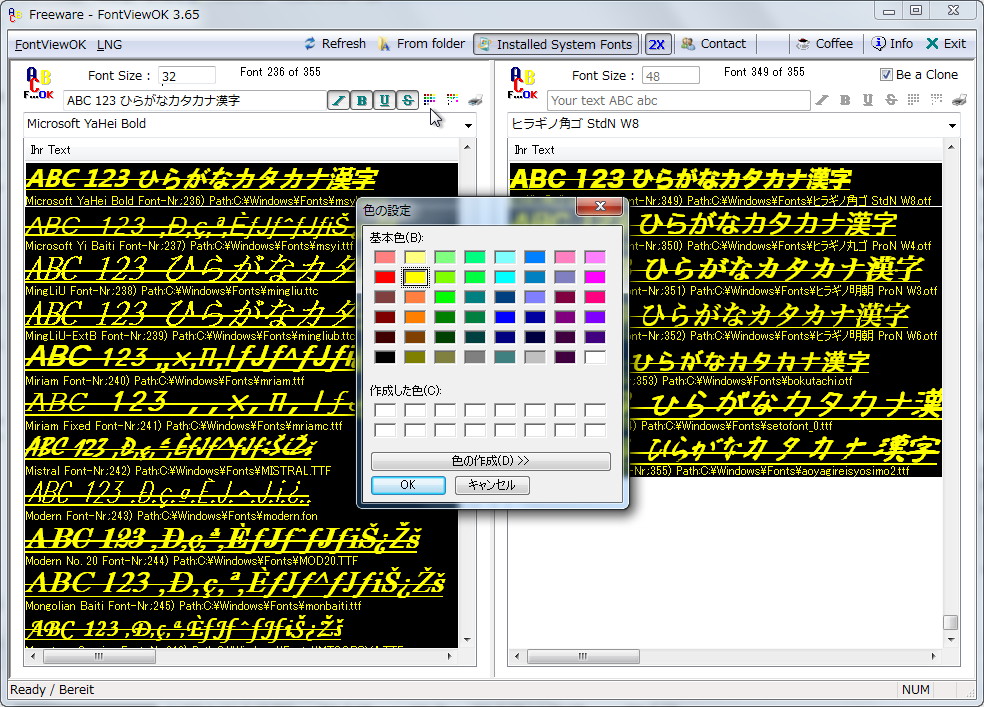This screenshot has width=984, height=707.
Task: Click the left Font Size field
Action: click(x=186, y=76)
